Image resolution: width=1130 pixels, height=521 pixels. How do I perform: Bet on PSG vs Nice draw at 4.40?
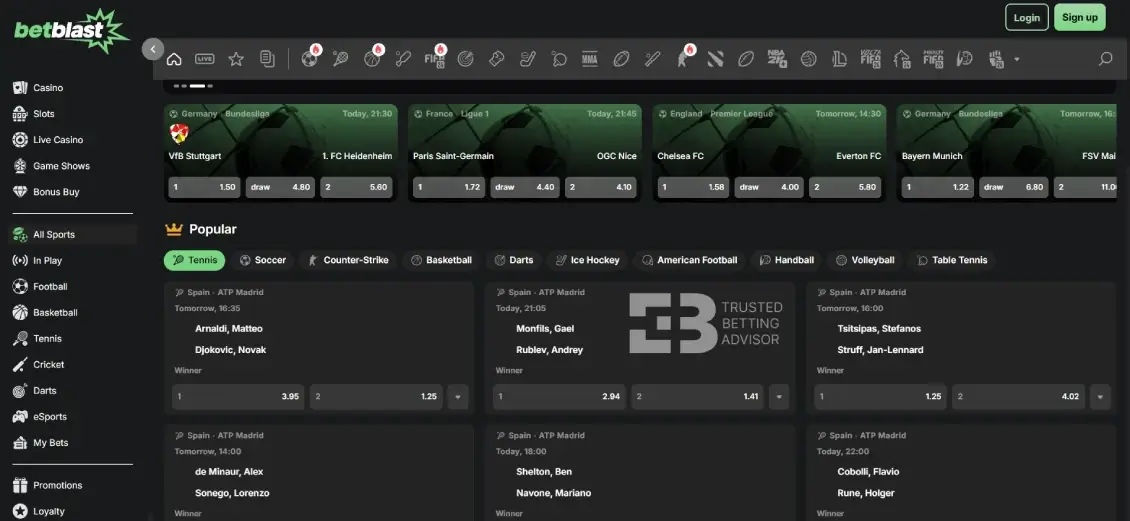pyautogui.click(x=525, y=187)
